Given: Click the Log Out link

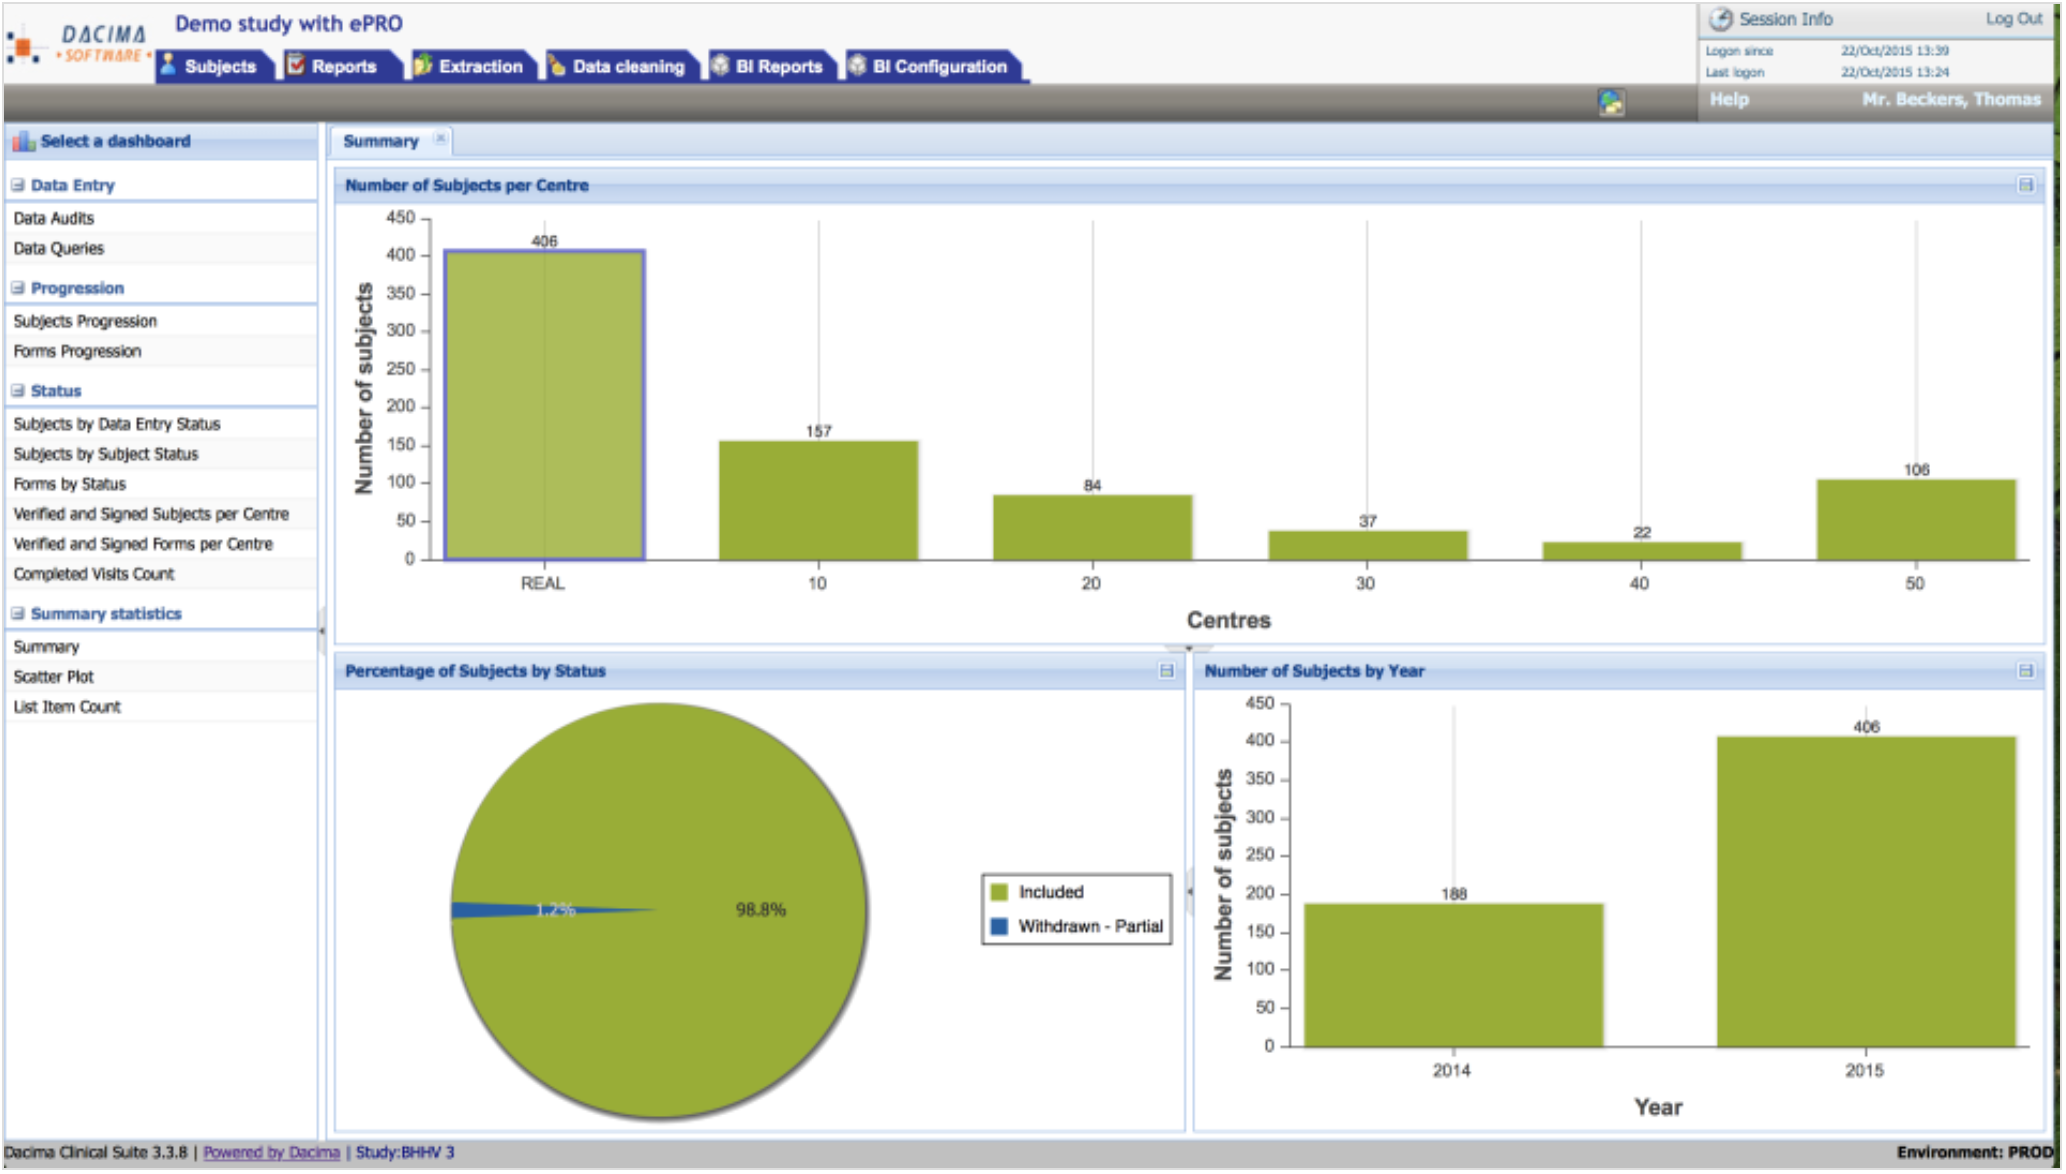Looking at the screenshot, I should pos(2013,19).
